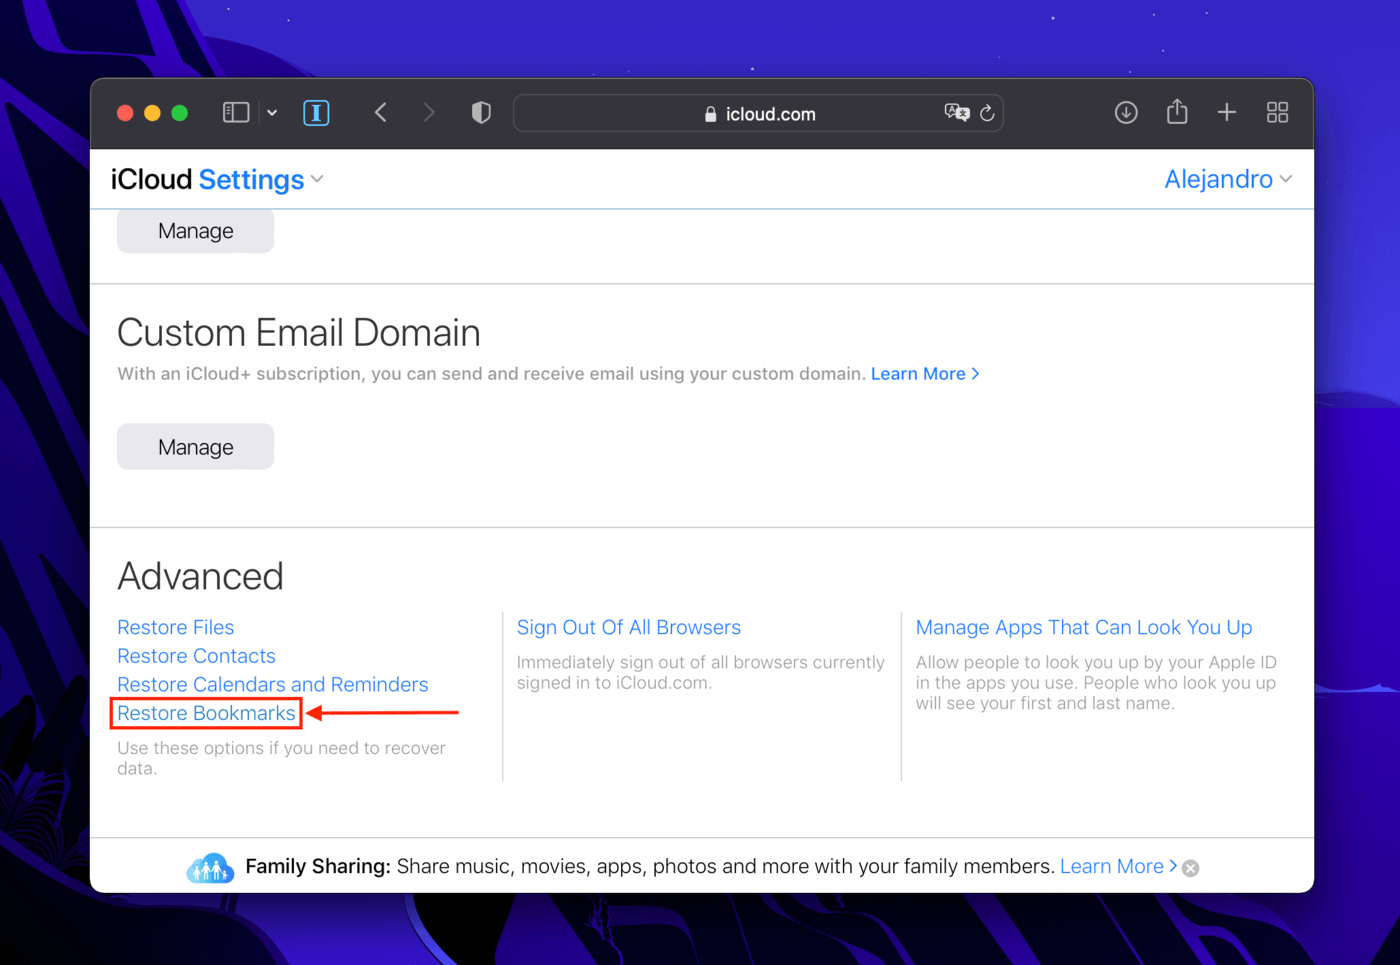Screen dimensions: 1400x965
Task: Open Restore Calendars and Reminders link
Action: pos(272,684)
